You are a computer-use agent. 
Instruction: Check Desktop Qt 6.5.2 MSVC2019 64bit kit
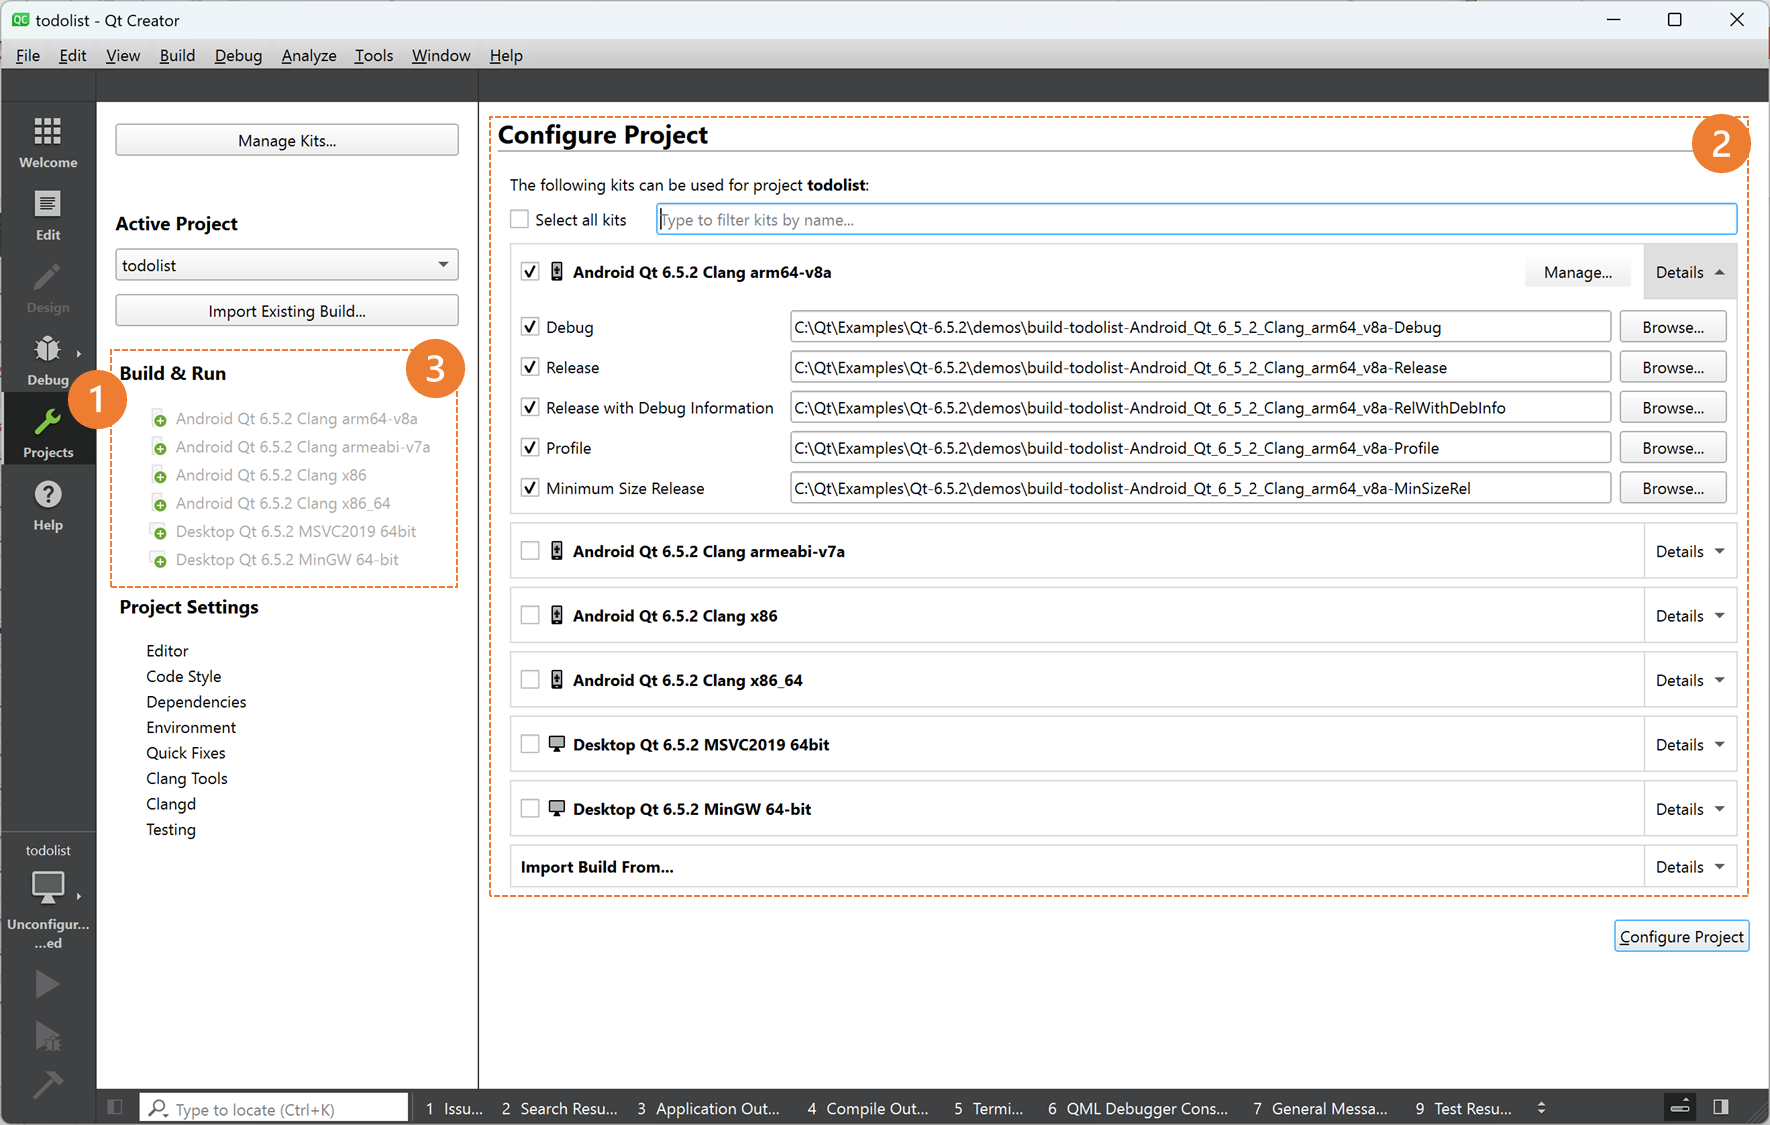click(x=530, y=744)
